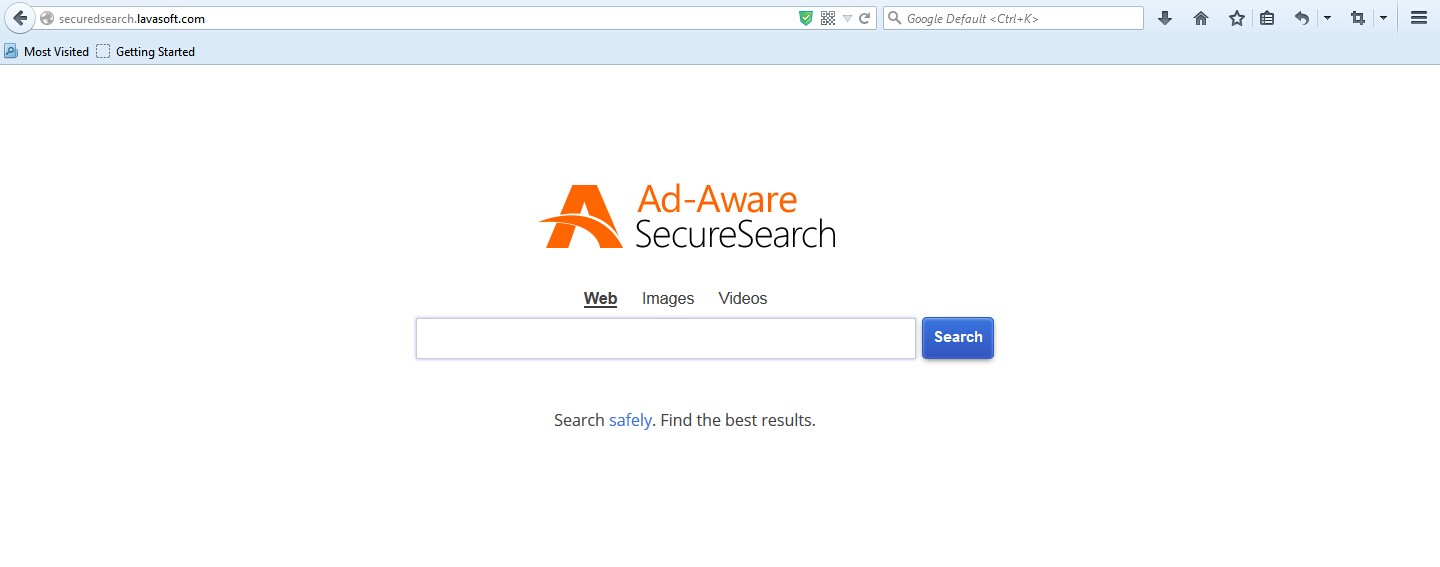Bookmark this page with the star icon
This screenshot has height=567, width=1440.
pos(1237,18)
